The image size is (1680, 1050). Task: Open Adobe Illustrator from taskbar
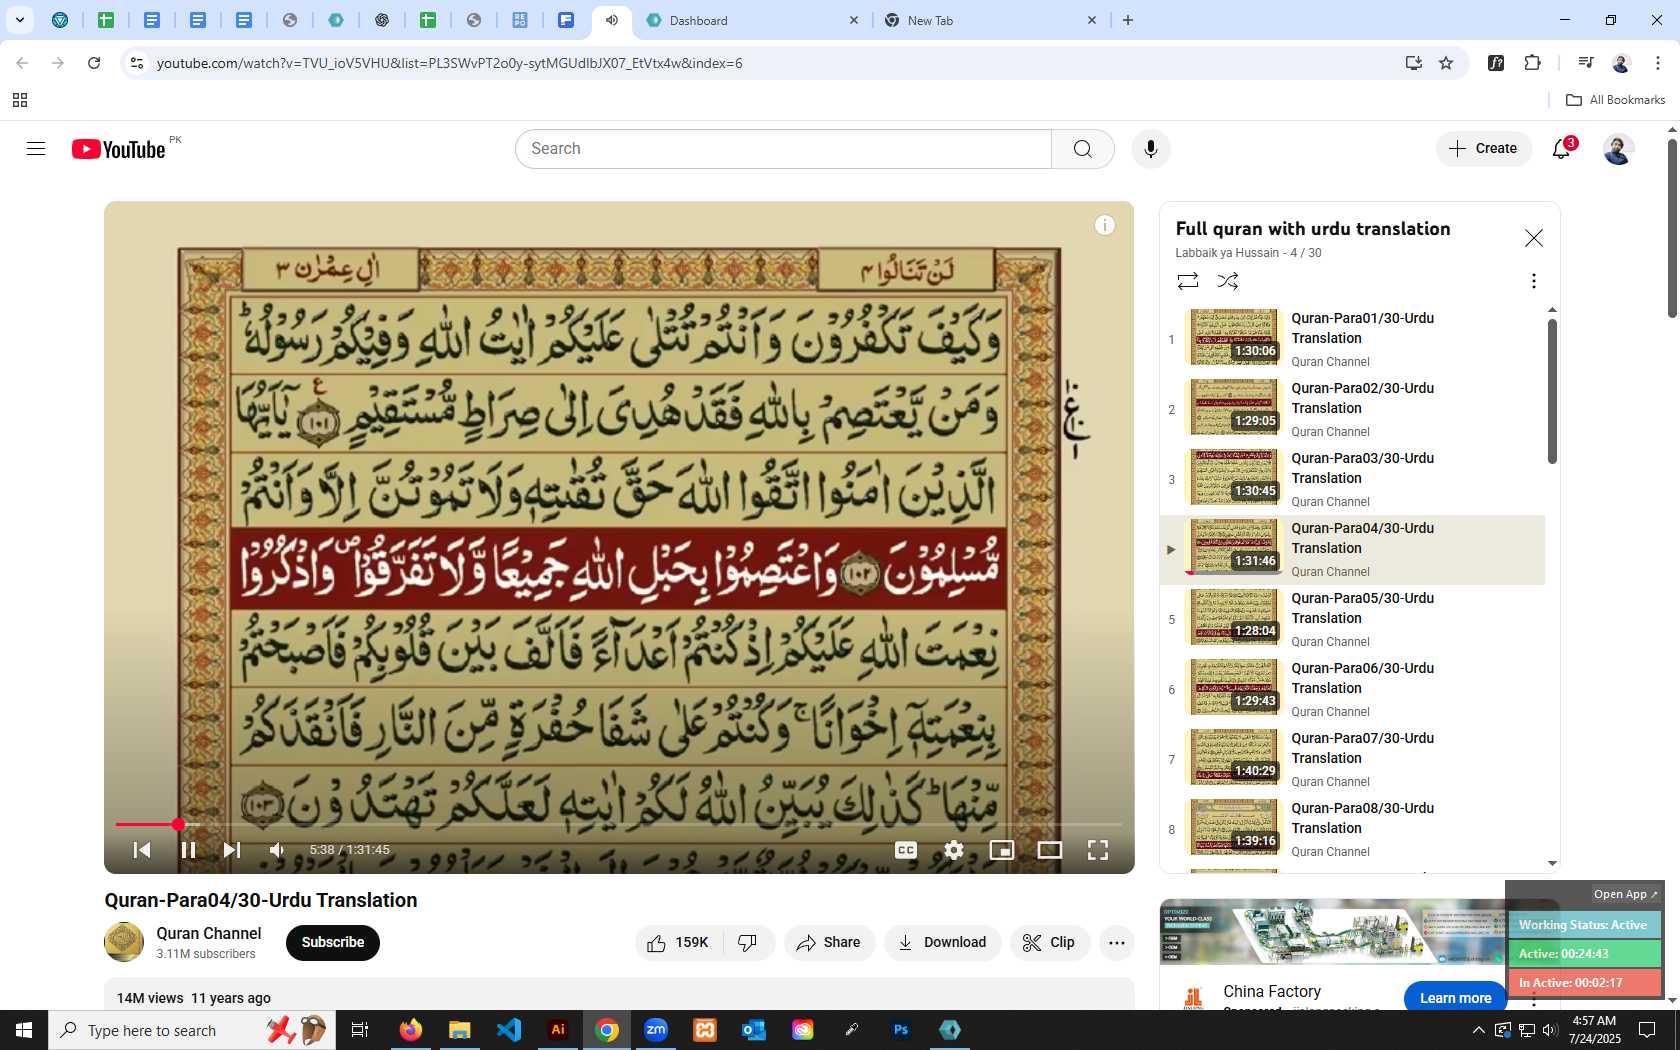tap(558, 1030)
